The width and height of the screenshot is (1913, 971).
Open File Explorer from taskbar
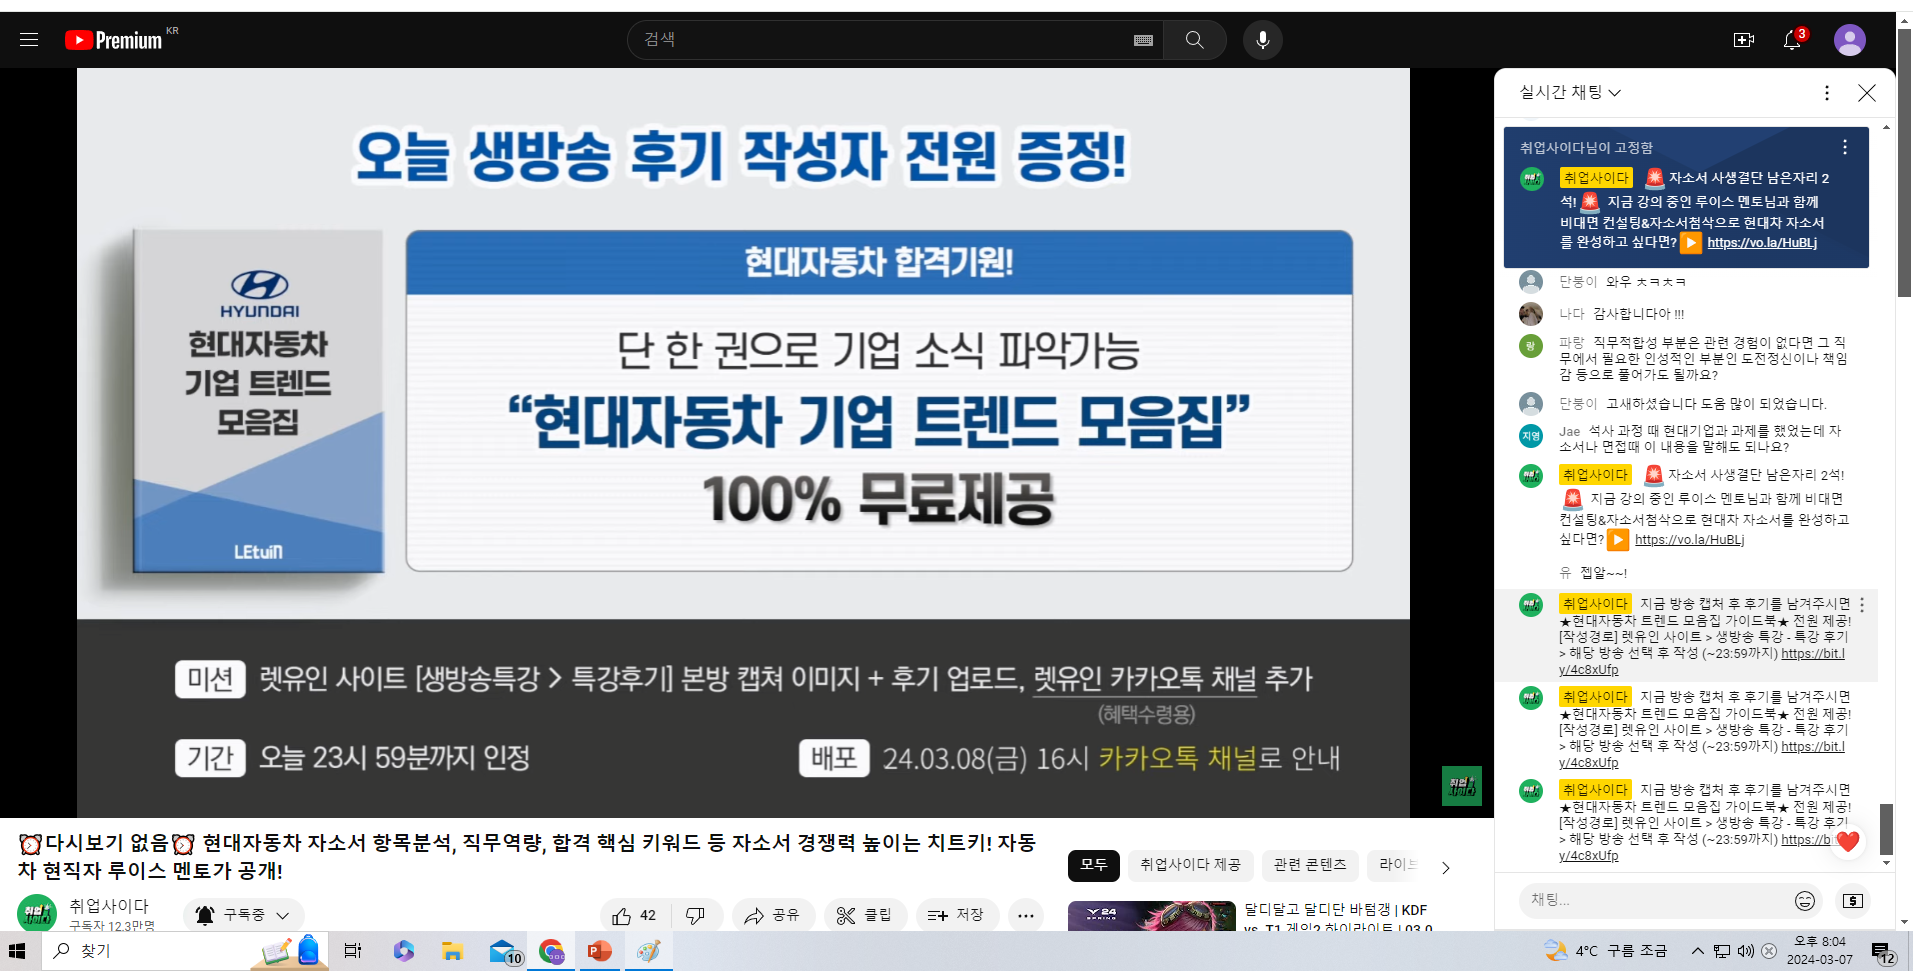click(x=452, y=951)
